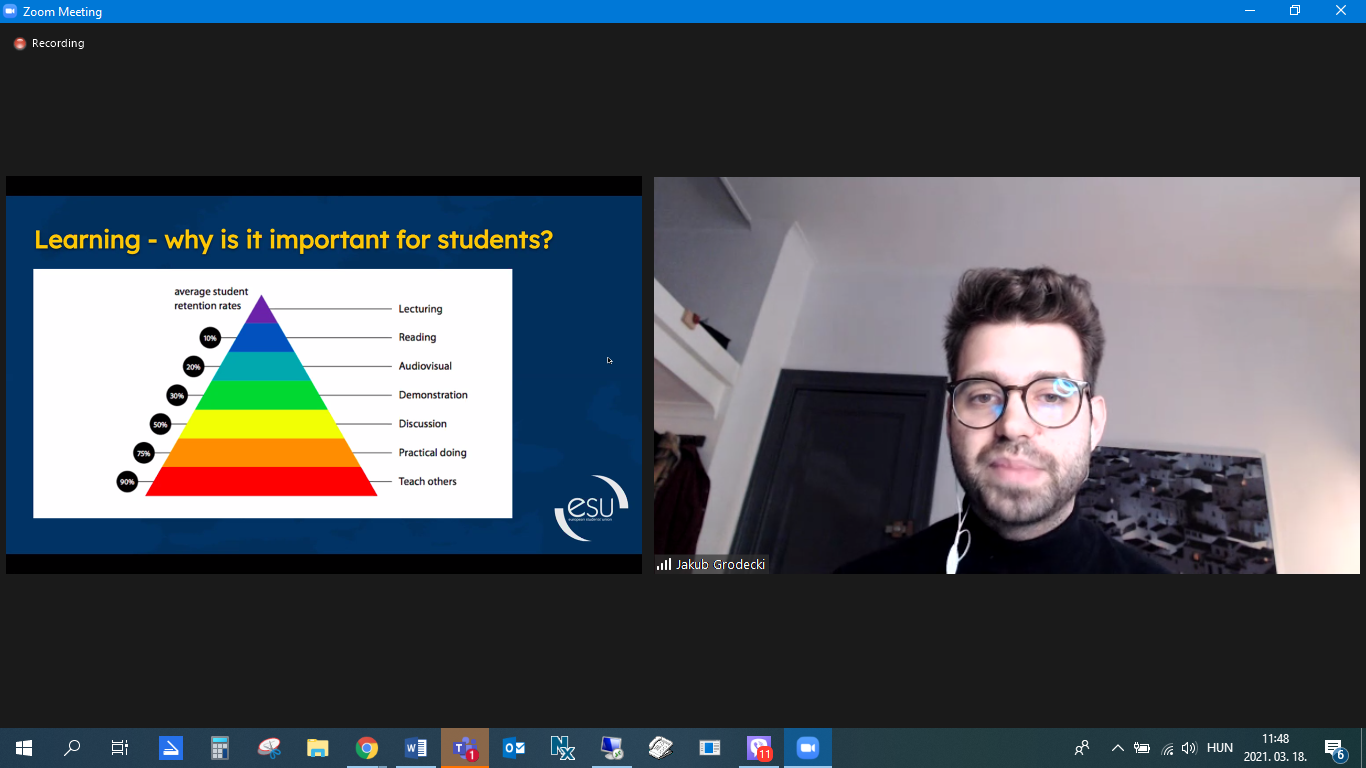Click the shared slide with learning pyramid
The width and height of the screenshot is (1366, 768).
pos(324,375)
